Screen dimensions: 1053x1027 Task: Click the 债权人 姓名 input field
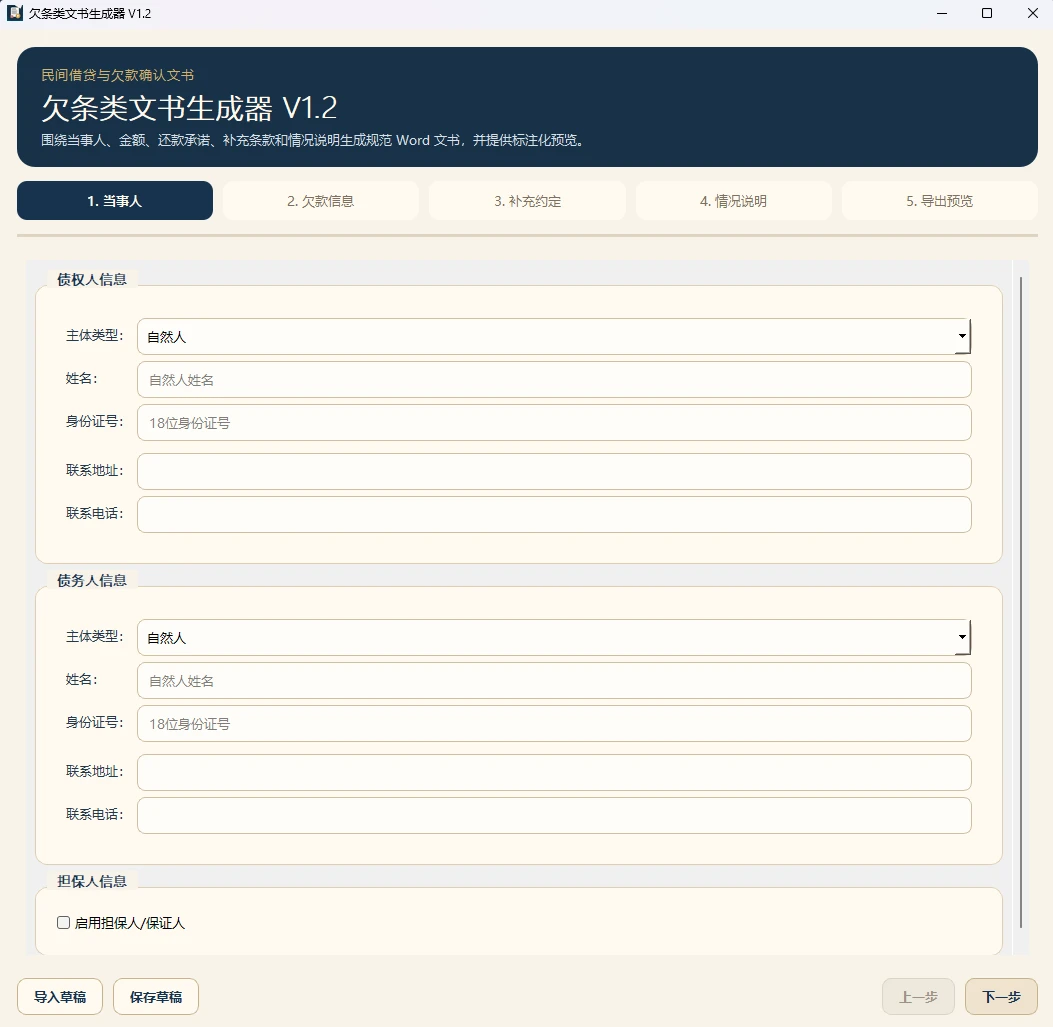coord(554,379)
